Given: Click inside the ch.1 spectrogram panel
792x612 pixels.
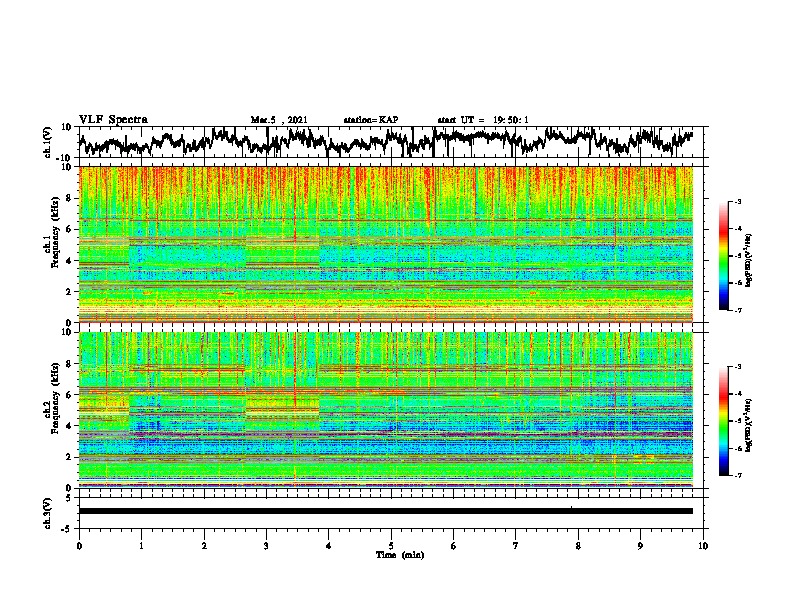Looking at the screenshot, I should (x=386, y=244).
